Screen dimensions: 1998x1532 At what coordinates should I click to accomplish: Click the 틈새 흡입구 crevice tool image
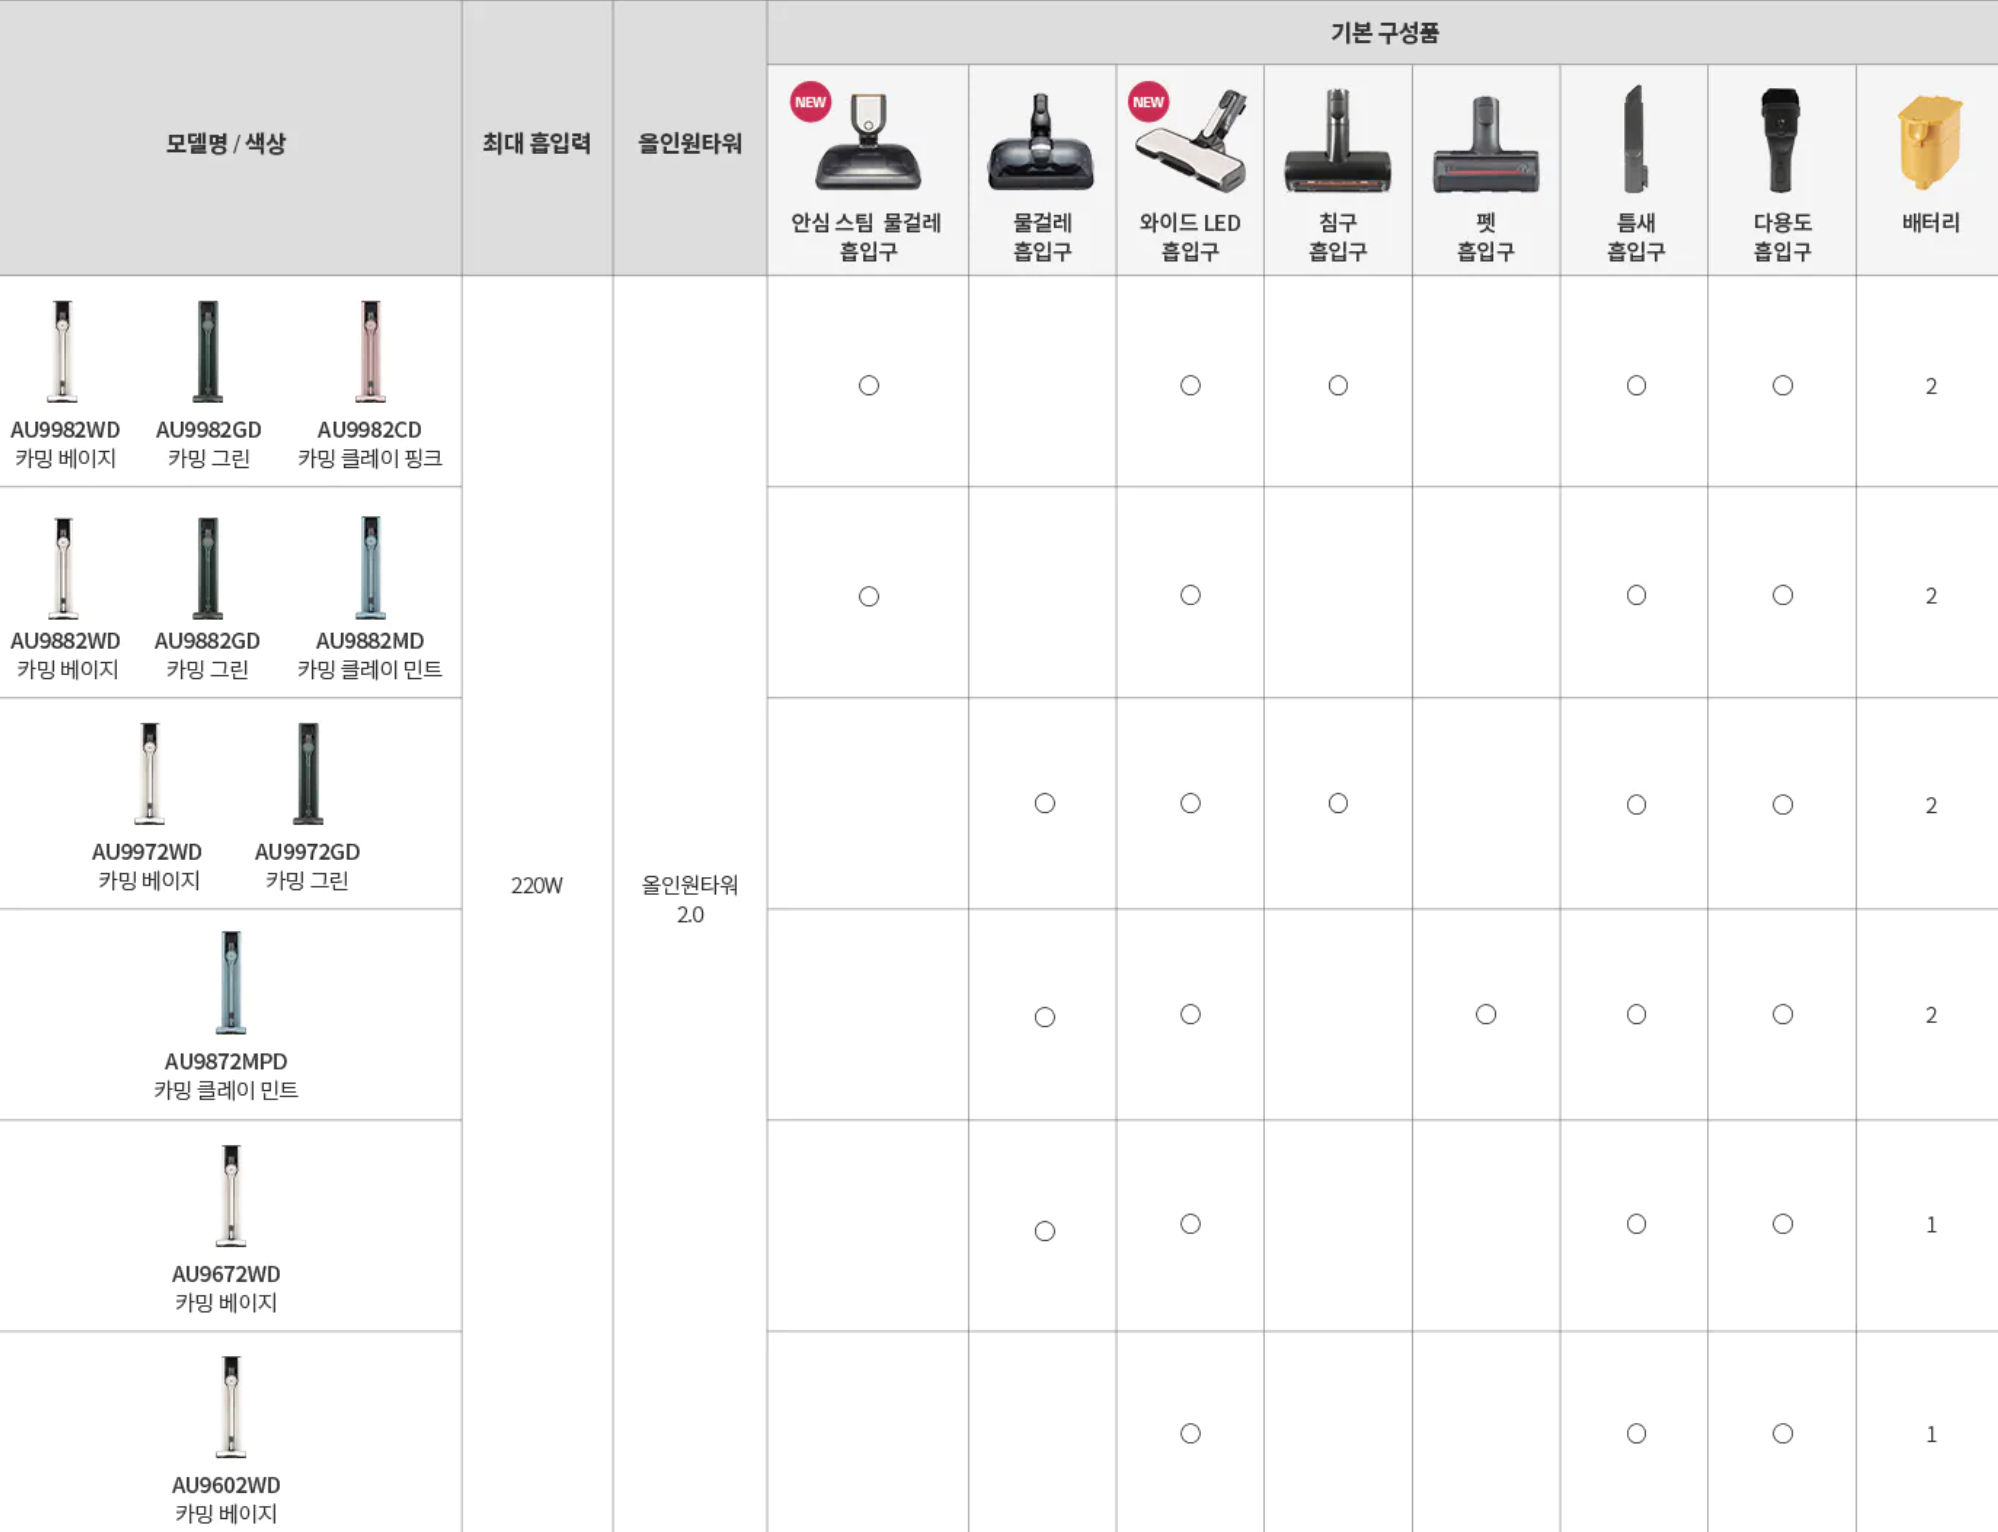[x=1635, y=140]
